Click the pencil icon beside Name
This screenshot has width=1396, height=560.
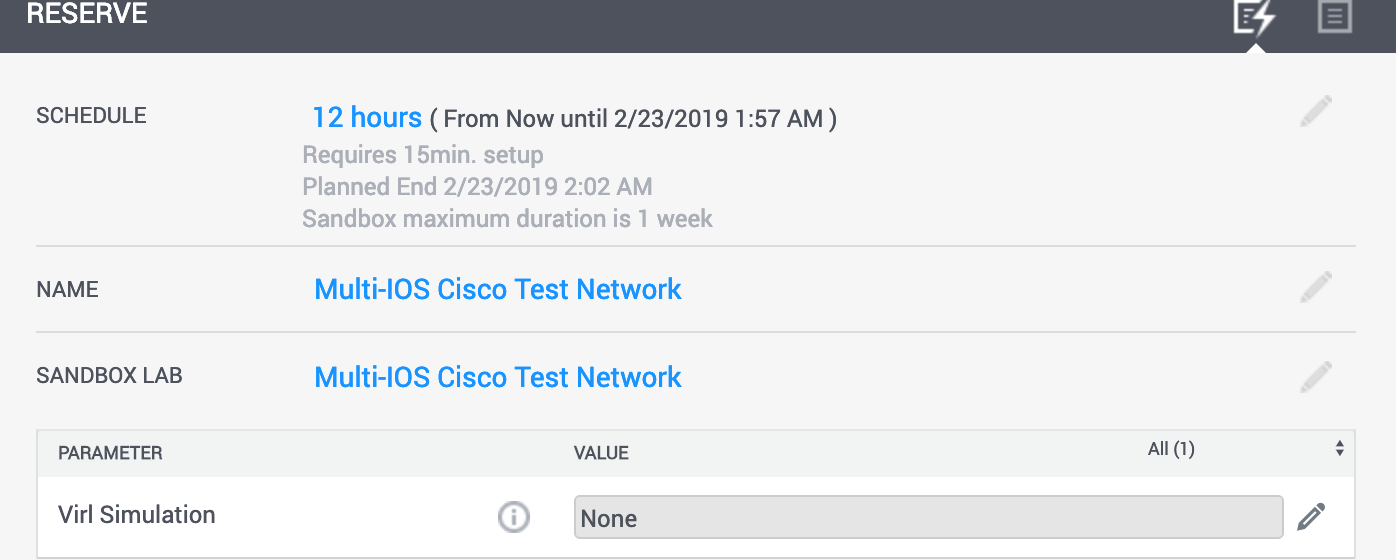1316,287
